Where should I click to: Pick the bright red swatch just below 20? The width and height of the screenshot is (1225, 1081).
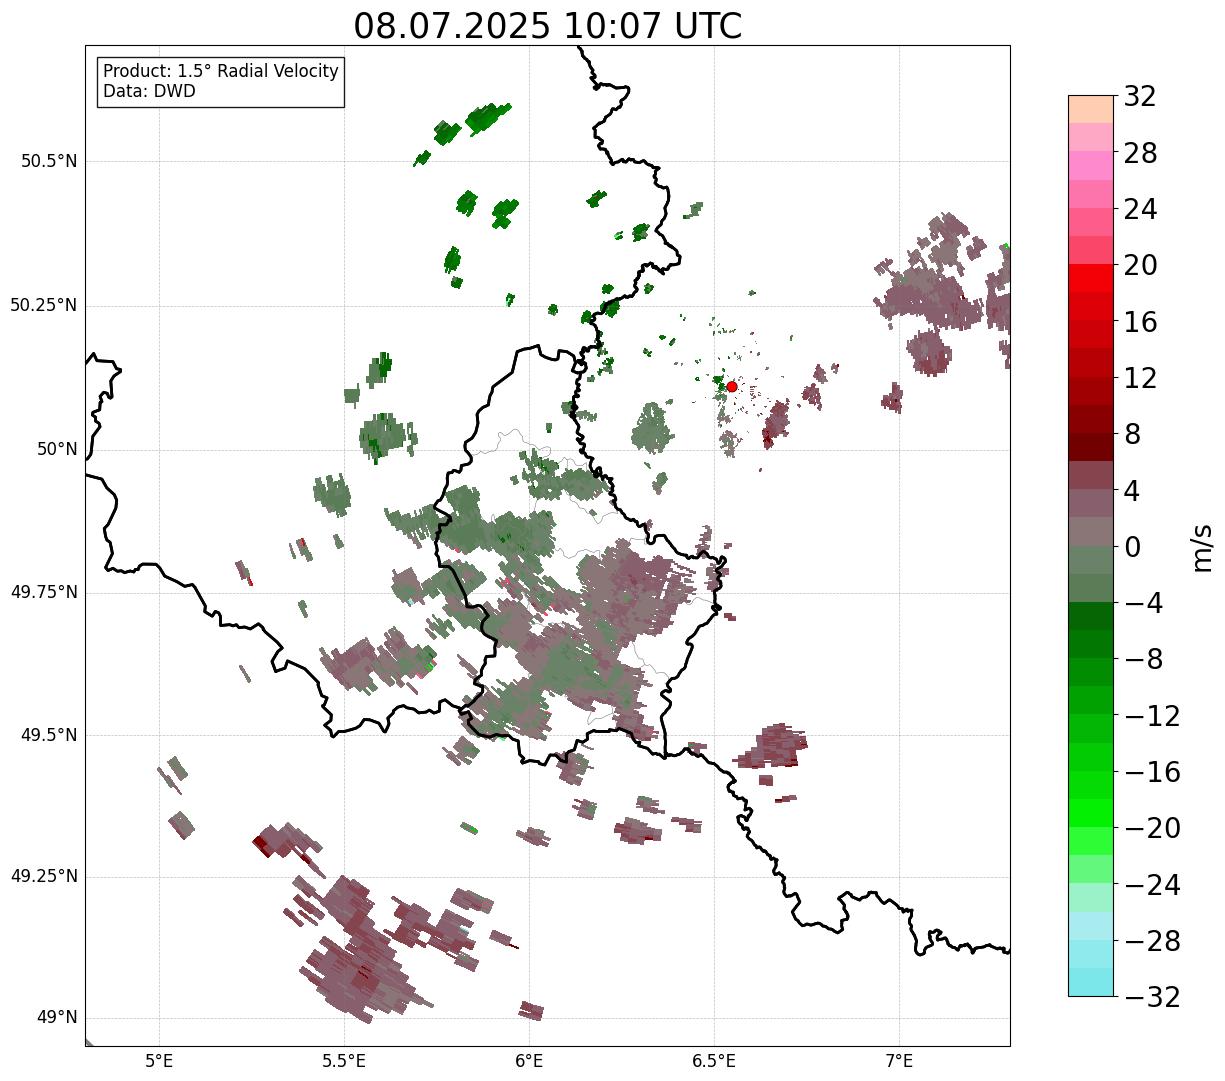[1090, 278]
